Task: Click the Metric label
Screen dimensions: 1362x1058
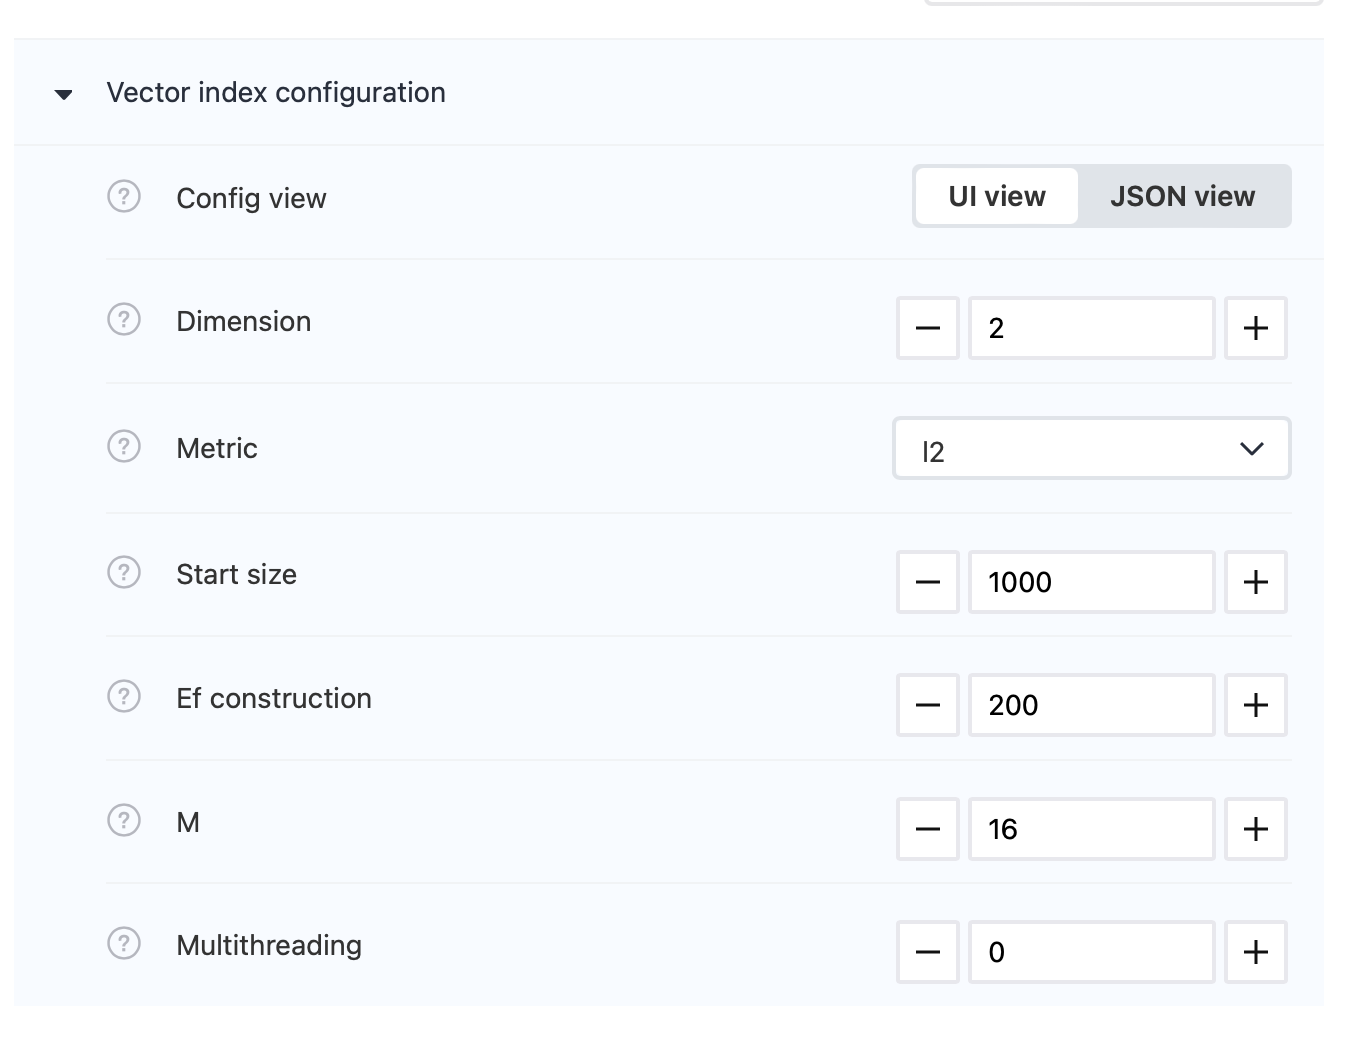Action: pos(217,449)
